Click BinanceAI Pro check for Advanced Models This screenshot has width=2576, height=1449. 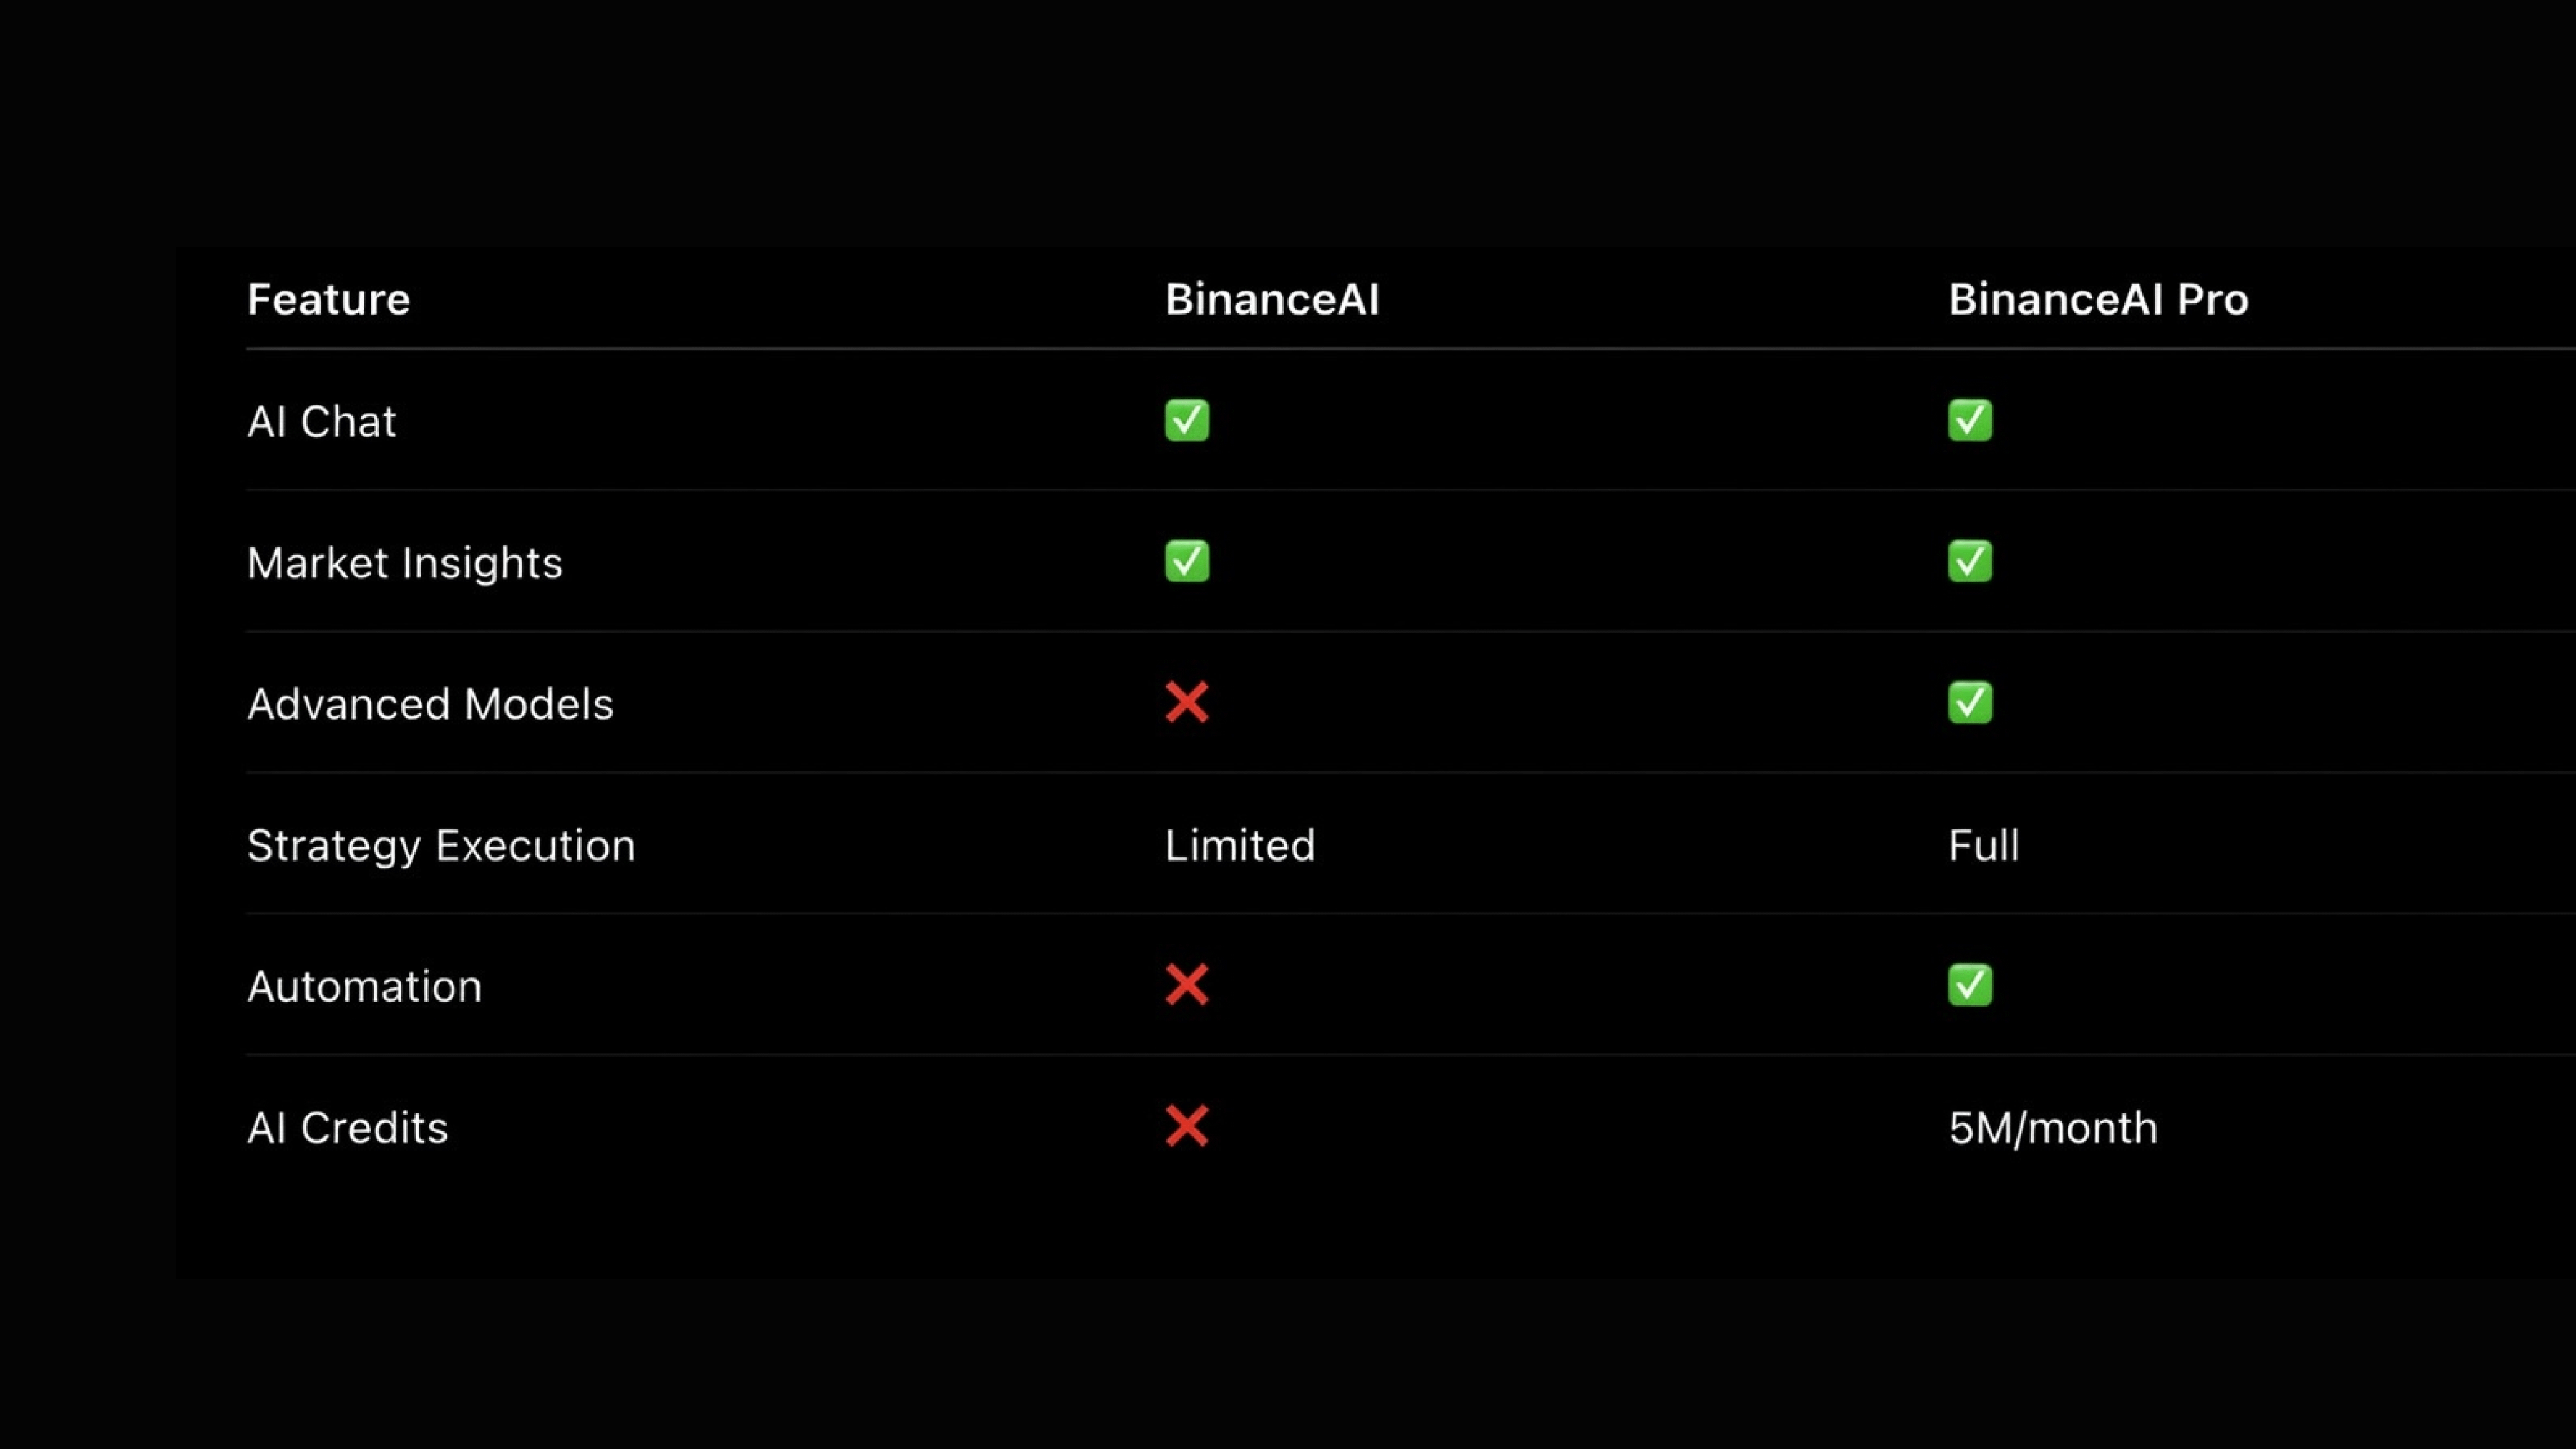1970,702
